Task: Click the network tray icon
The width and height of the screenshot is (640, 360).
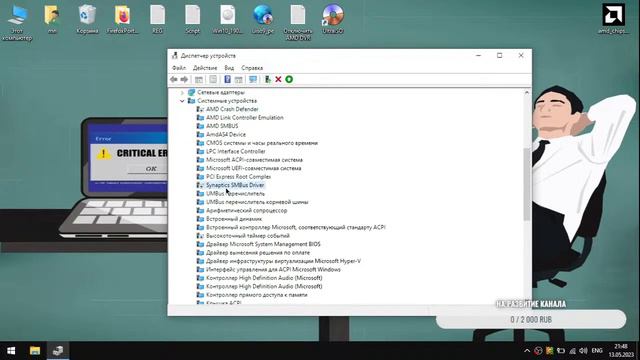Action: point(572,351)
